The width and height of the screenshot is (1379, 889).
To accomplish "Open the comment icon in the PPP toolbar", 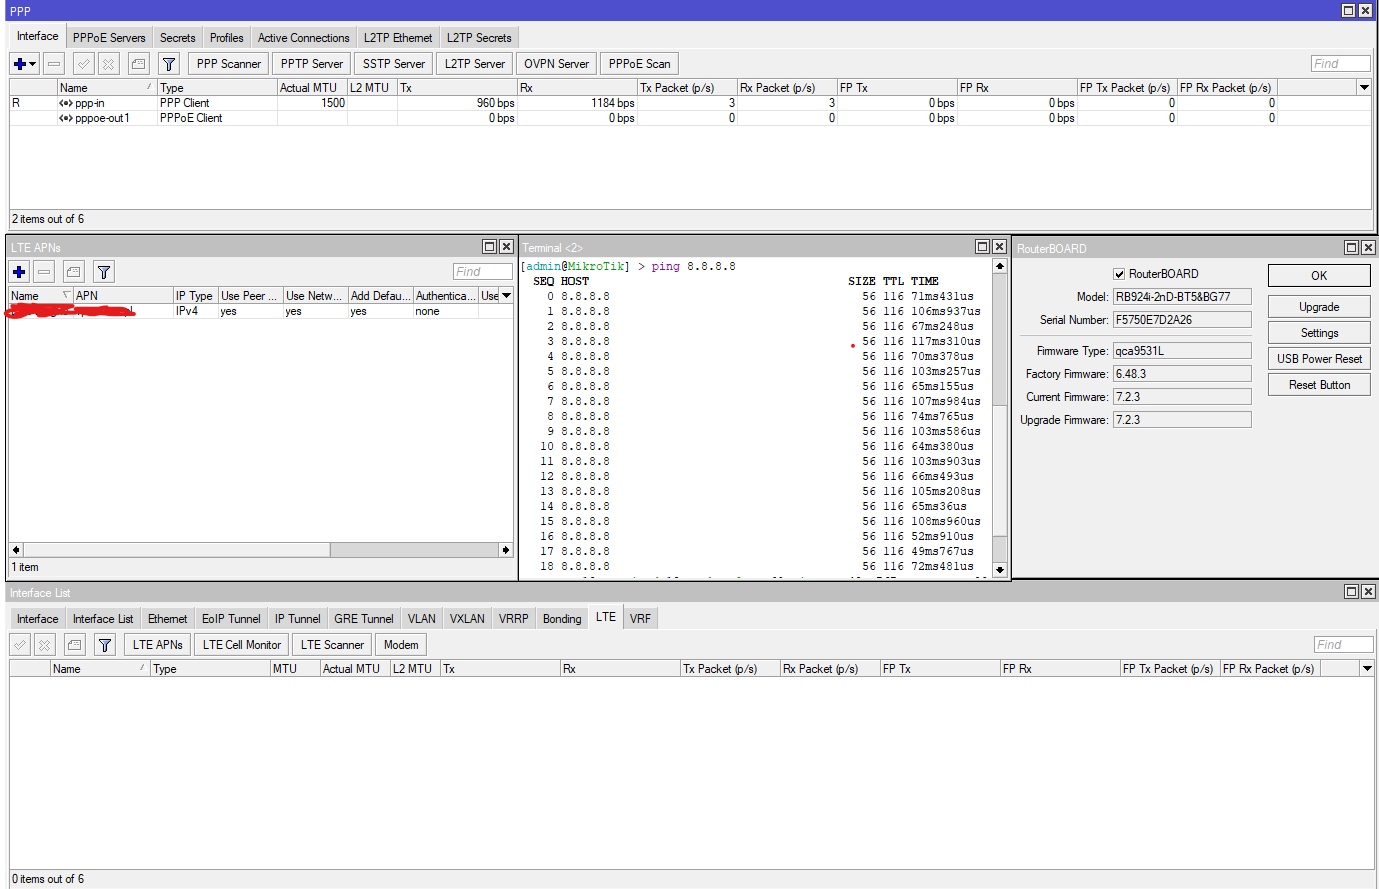I will click(137, 63).
